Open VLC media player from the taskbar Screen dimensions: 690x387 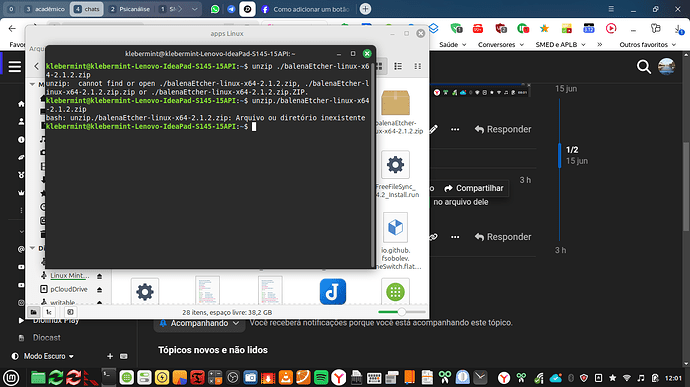[x=286, y=378]
